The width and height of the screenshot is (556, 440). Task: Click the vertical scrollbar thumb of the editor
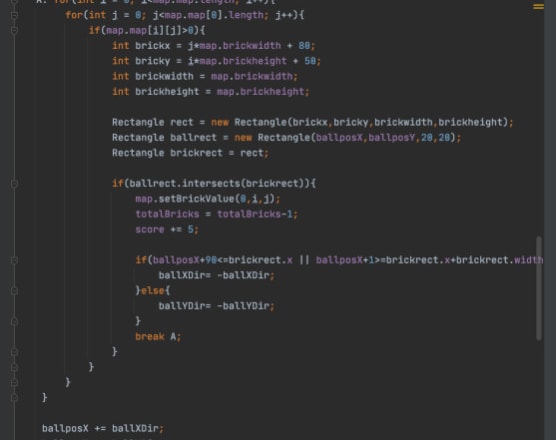point(539,288)
